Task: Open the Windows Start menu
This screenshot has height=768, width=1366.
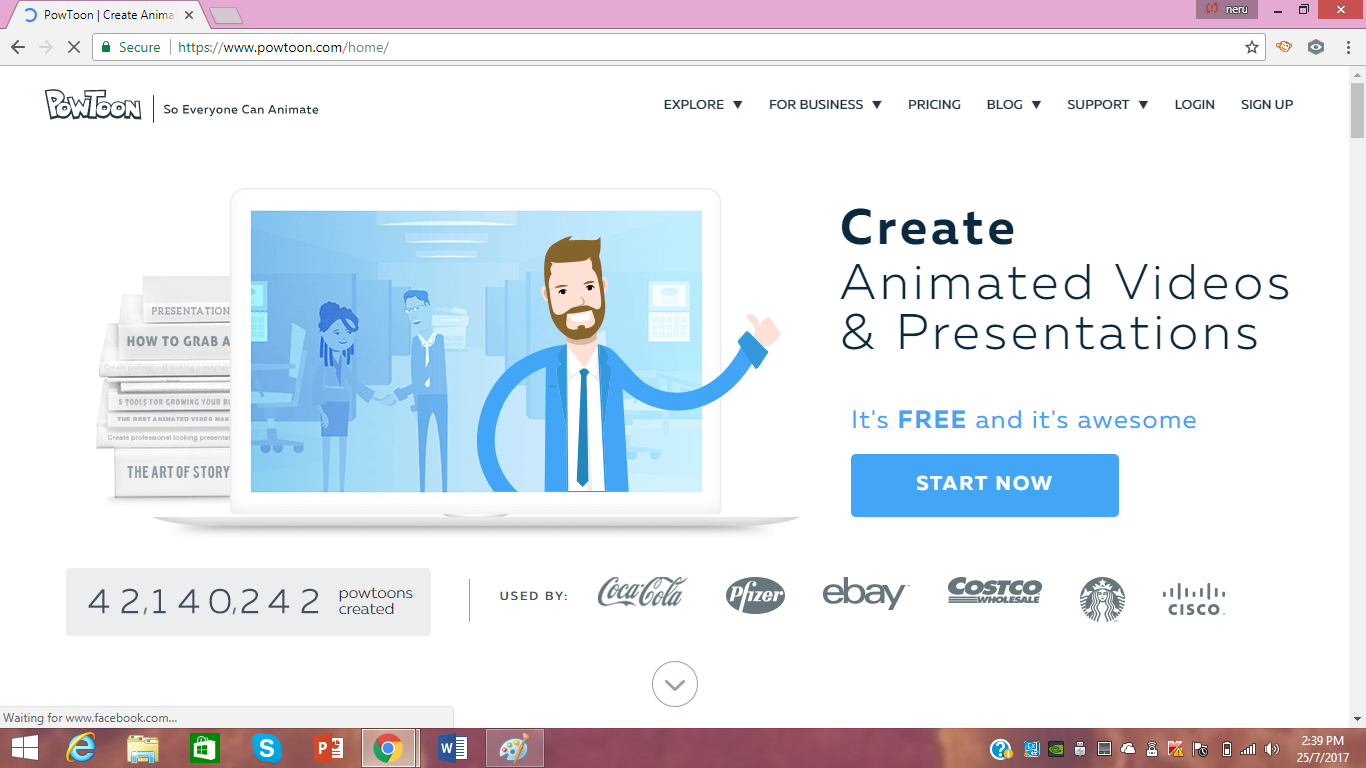Action: pos(25,748)
